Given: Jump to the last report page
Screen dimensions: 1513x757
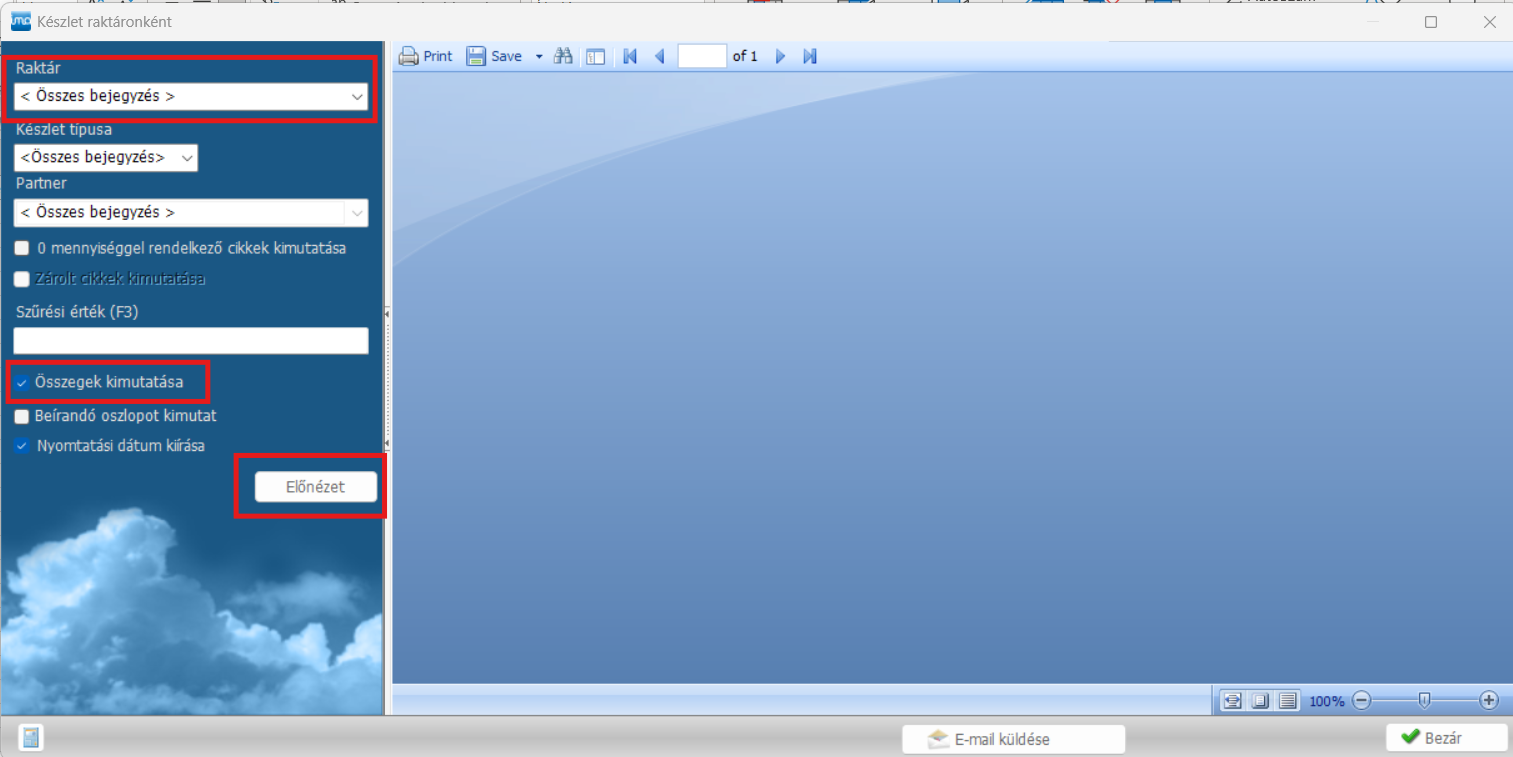Looking at the screenshot, I should 810,56.
